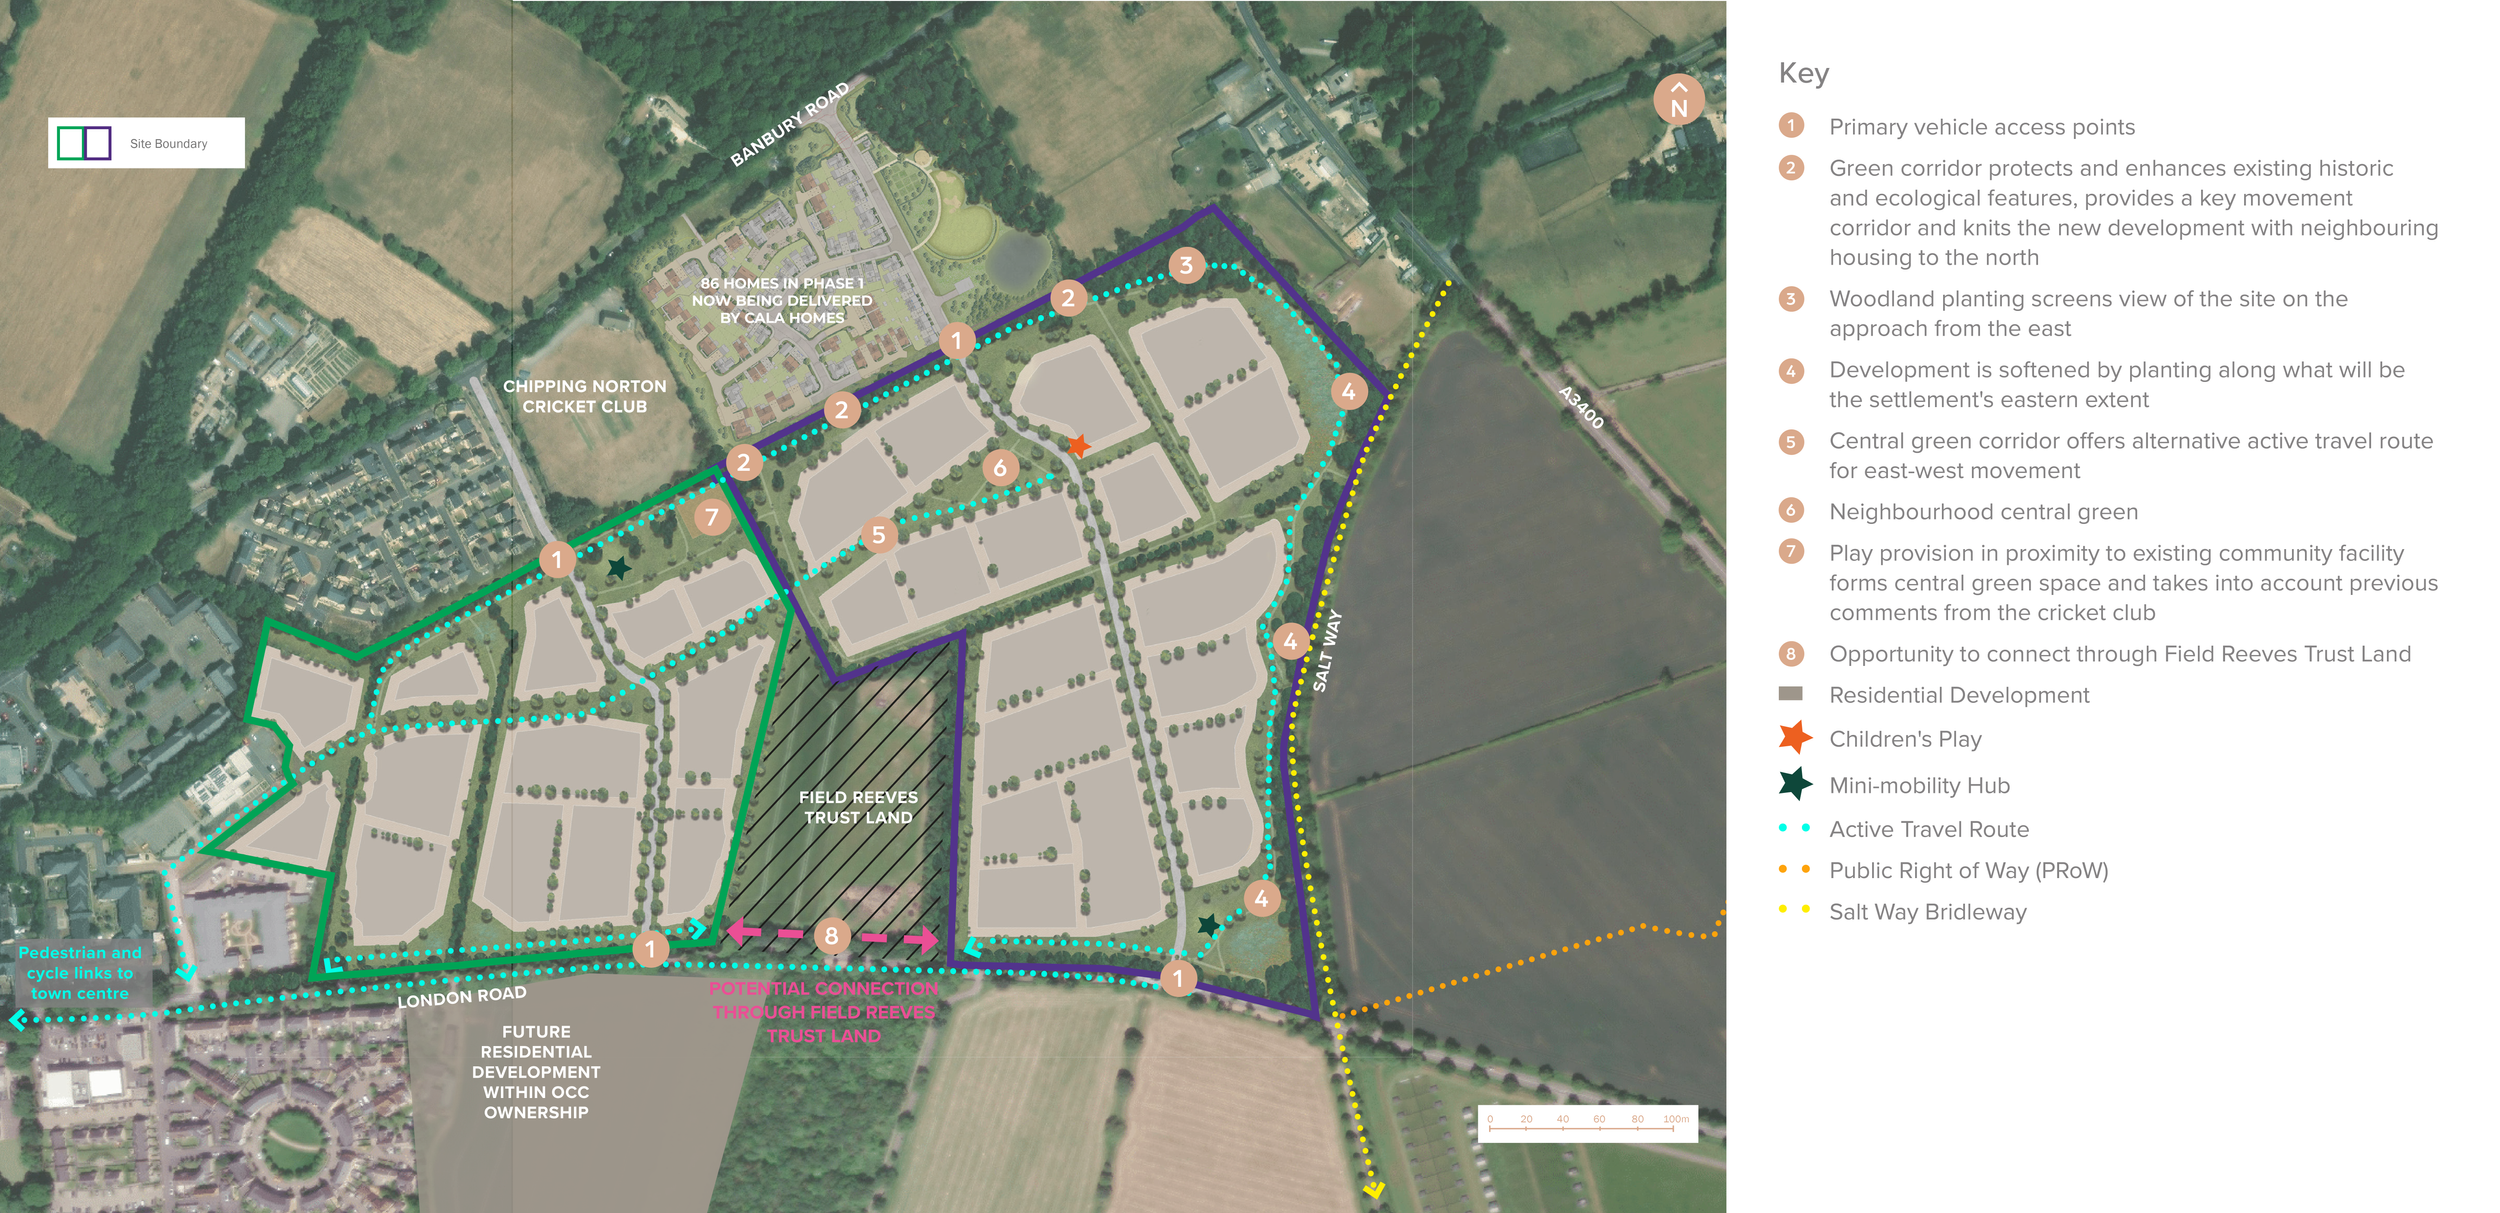Click the orange children's play star on the map
The width and height of the screenshot is (2500, 1213).
[x=1078, y=445]
